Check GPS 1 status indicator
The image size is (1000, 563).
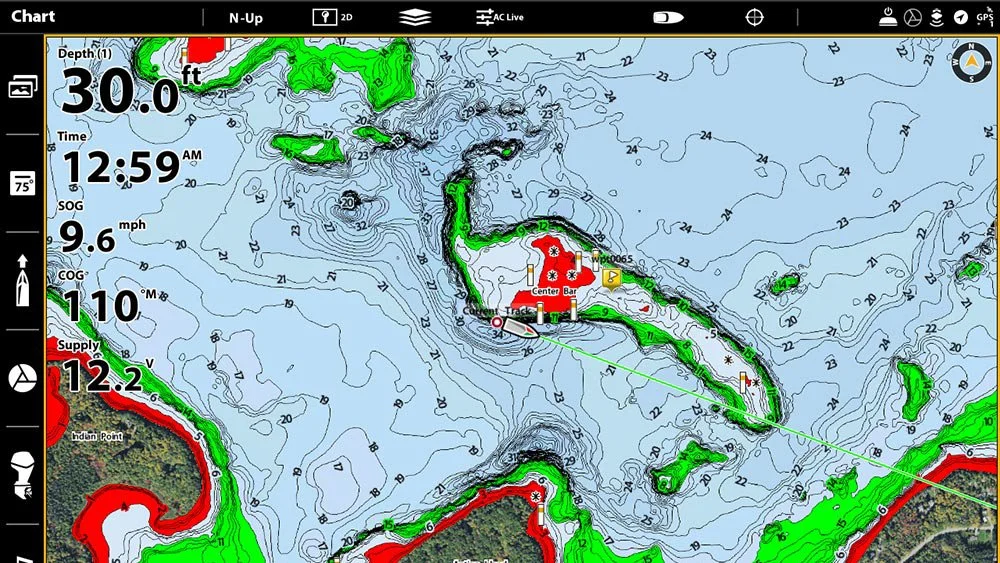point(985,17)
